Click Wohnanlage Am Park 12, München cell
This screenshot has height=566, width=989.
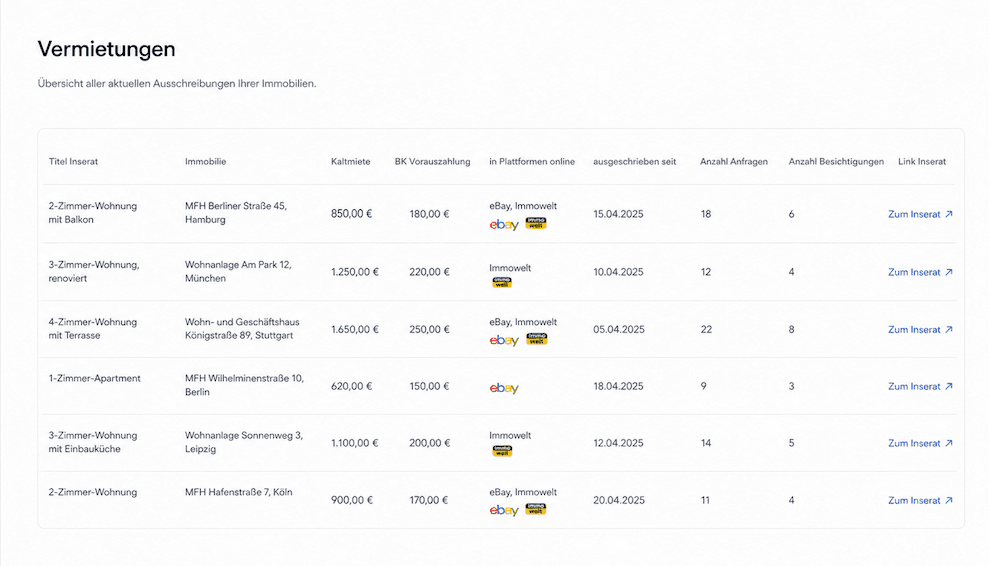(238, 271)
